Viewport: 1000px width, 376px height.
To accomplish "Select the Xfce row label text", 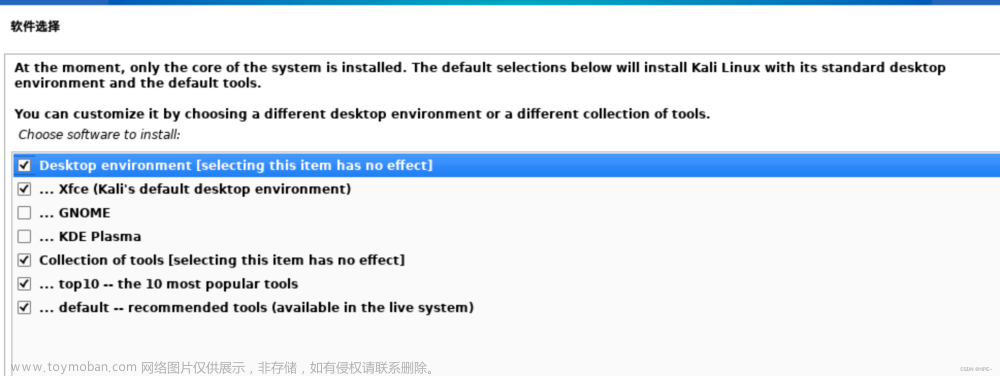I will click(x=195, y=189).
